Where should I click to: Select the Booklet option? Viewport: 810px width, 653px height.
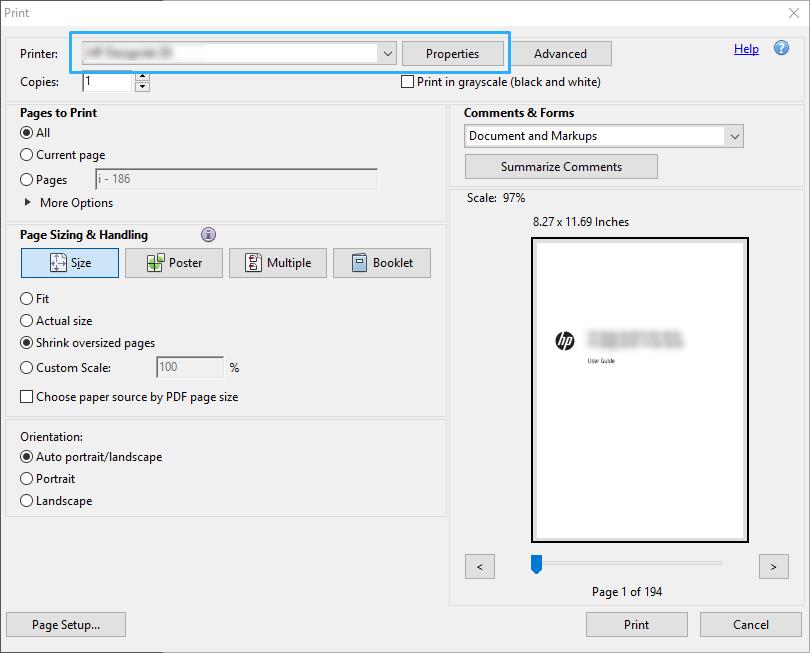(x=382, y=263)
